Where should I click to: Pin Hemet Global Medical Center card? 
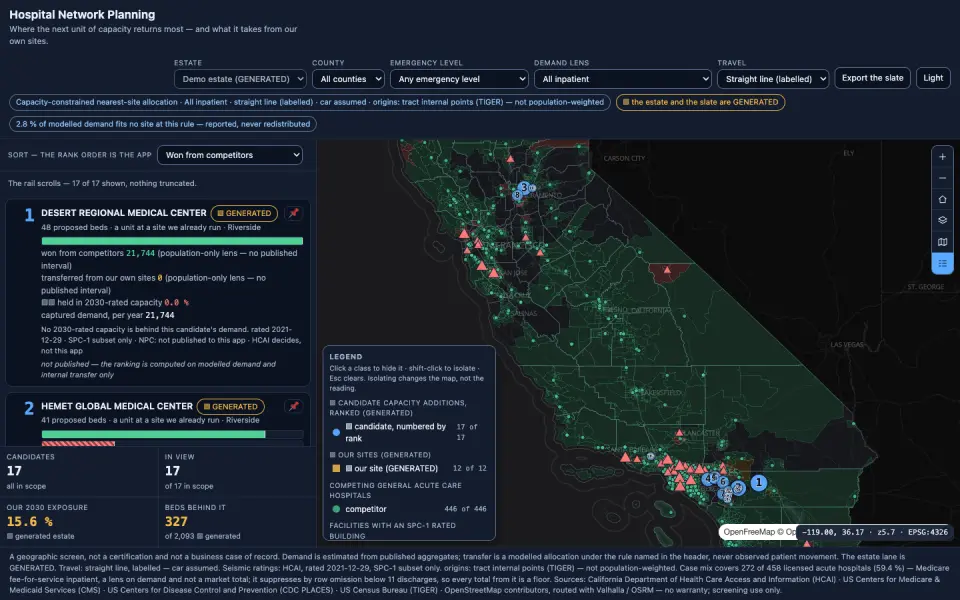point(294,406)
